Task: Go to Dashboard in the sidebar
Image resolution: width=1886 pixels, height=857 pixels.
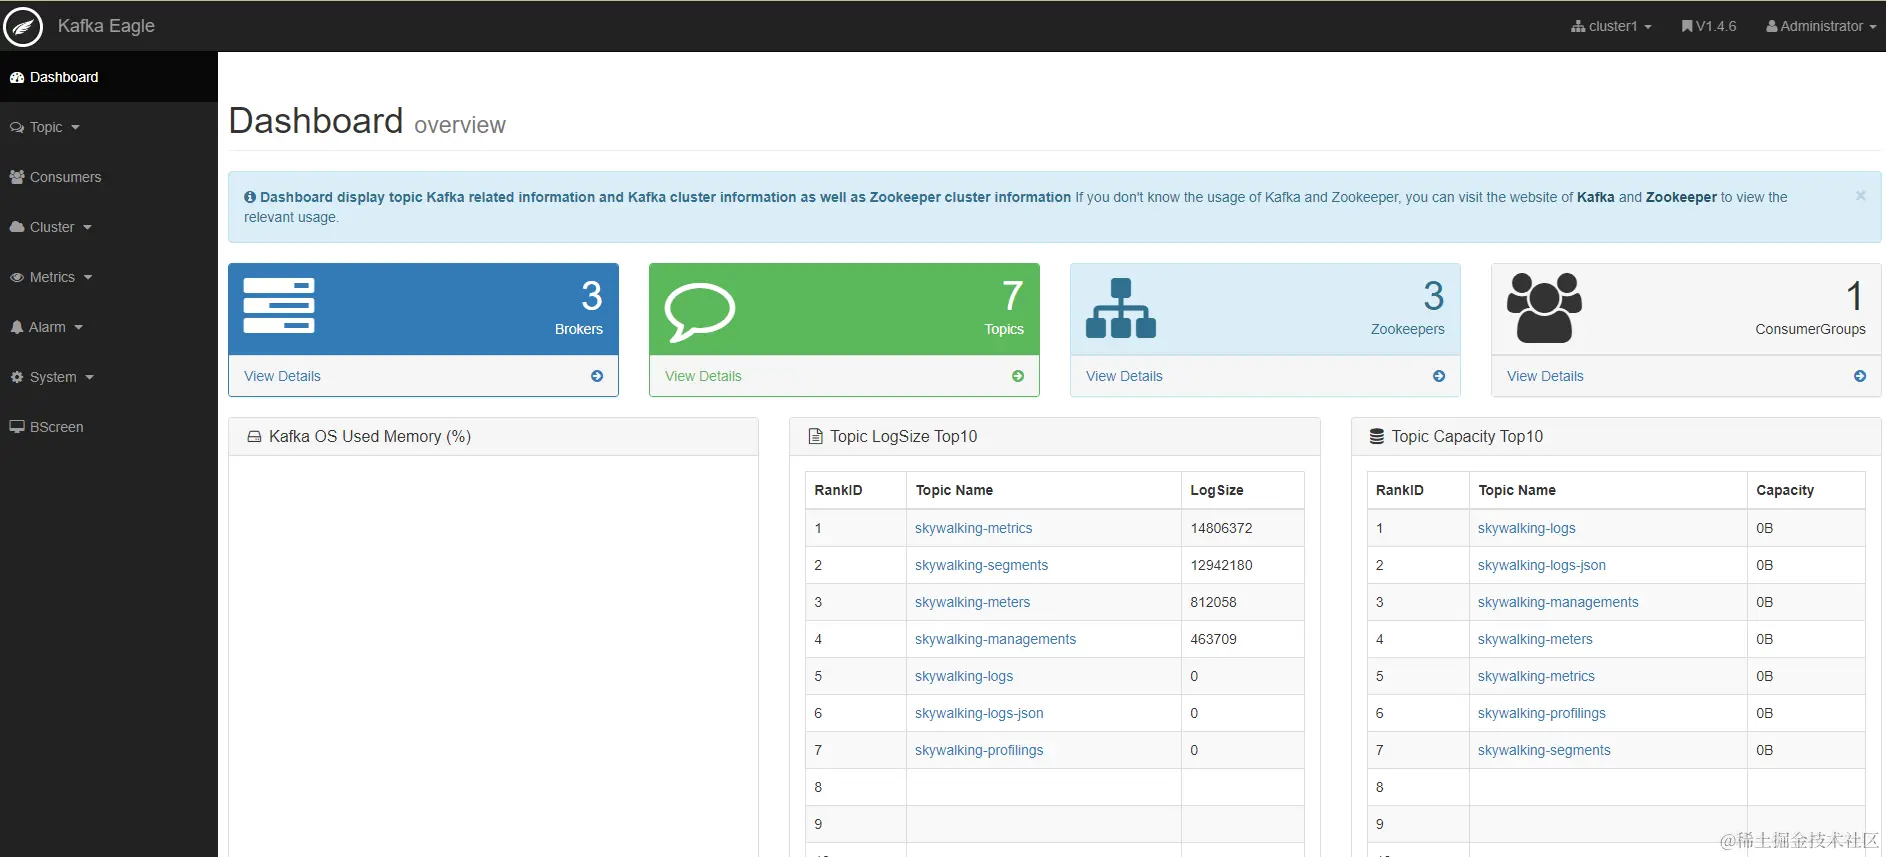Action: (x=109, y=77)
